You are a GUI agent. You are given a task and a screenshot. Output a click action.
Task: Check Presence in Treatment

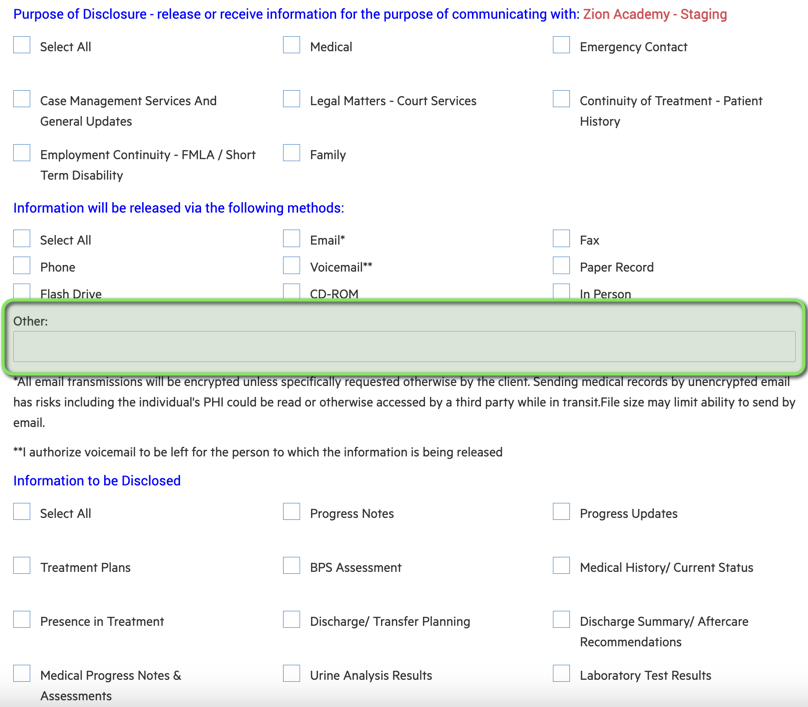[x=22, y=619]
